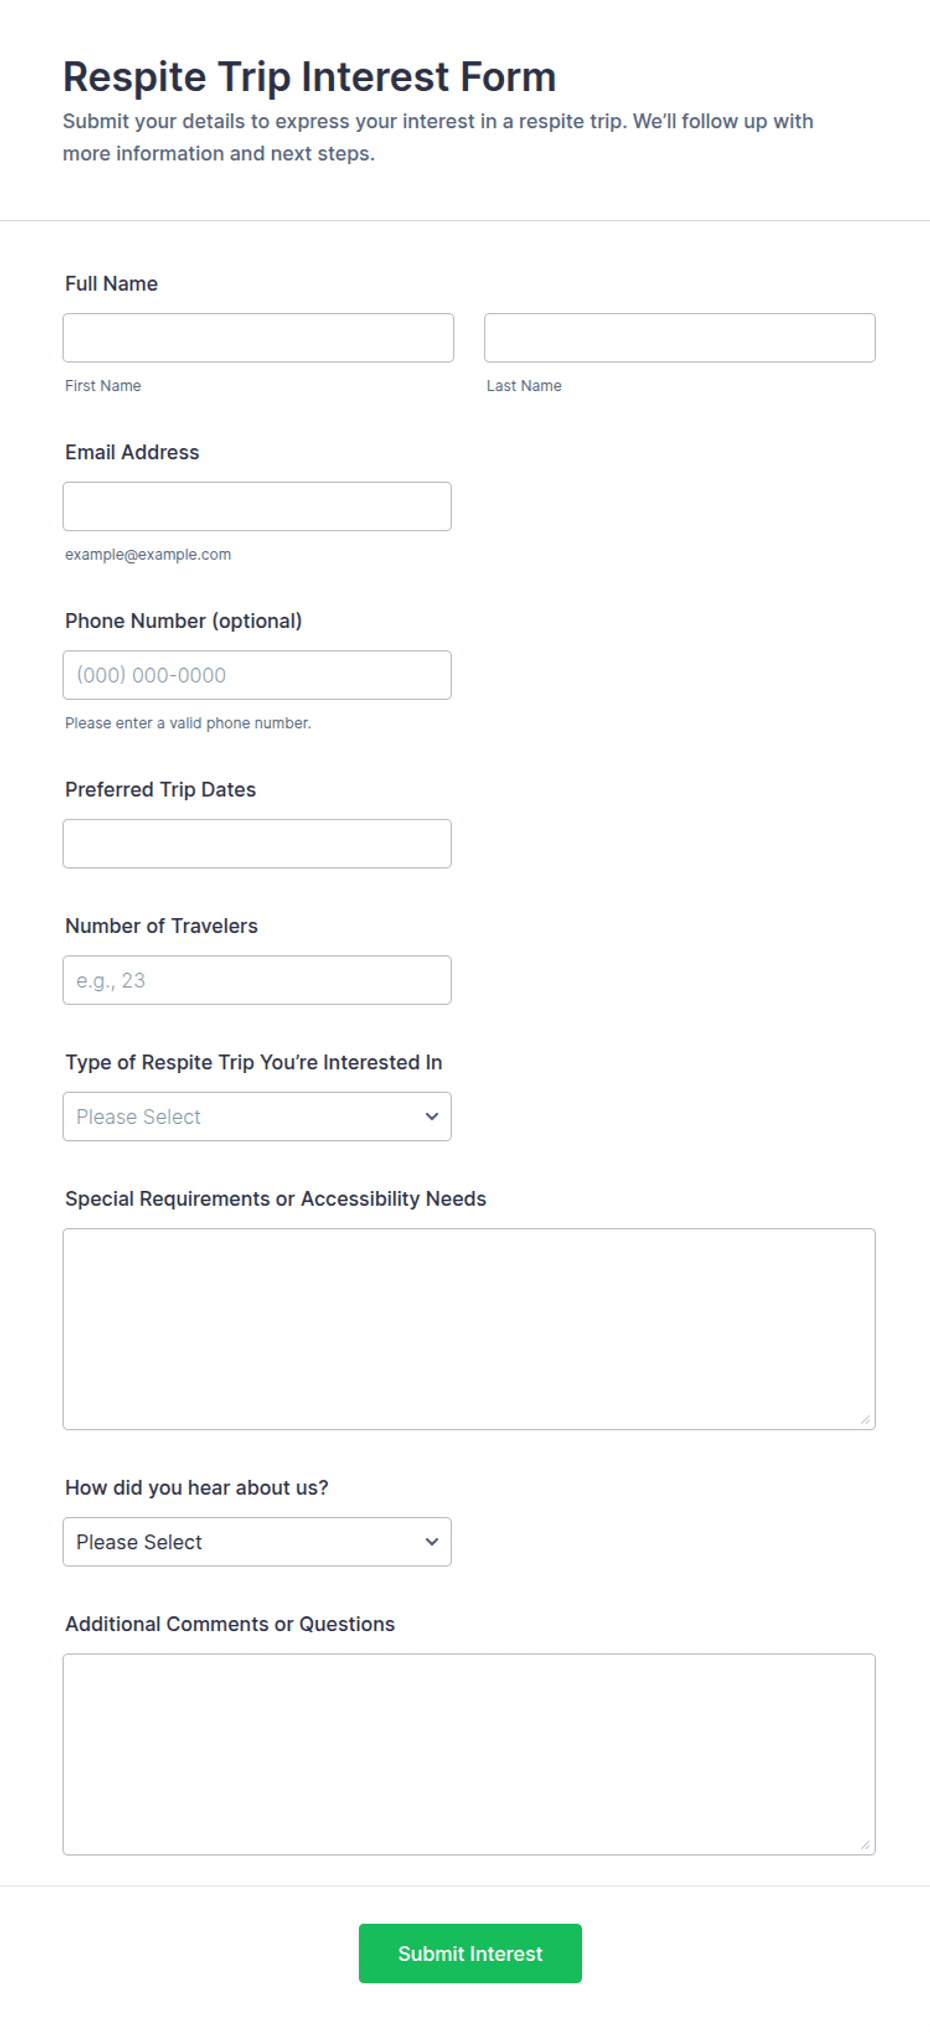Click the Phone Number (optional) label
The image size is (930, 2032).
[x=183, y=621]
